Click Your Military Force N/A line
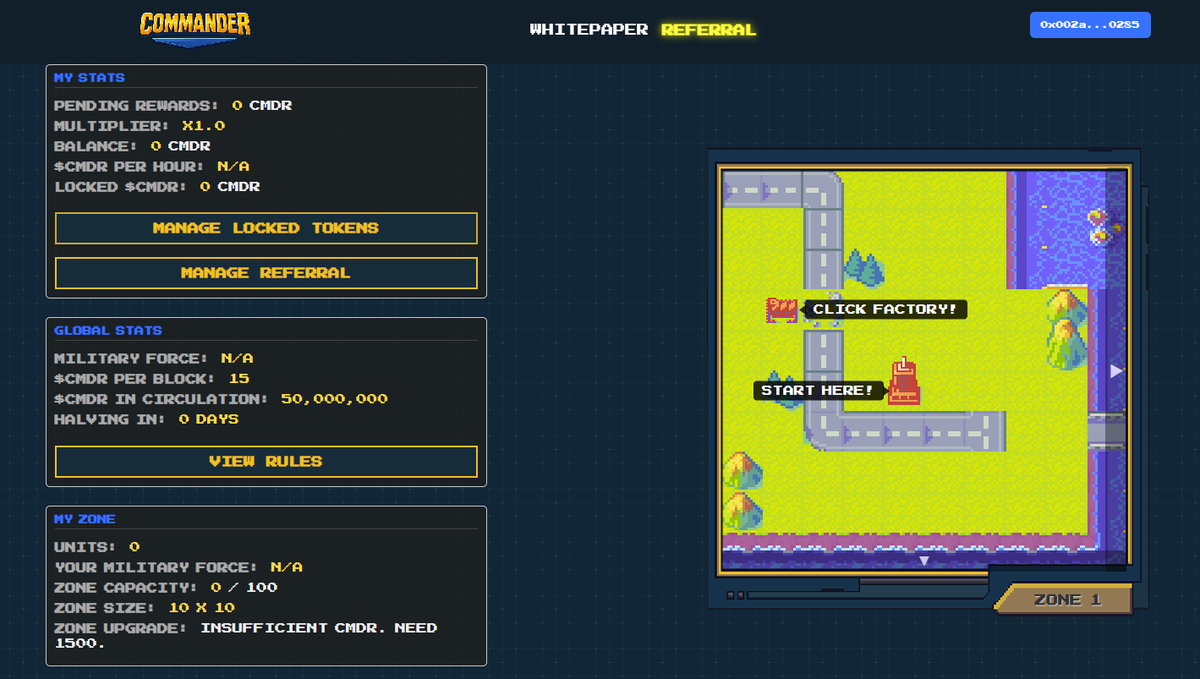The width and height of the screenshot is (1200, 679). 179,567
